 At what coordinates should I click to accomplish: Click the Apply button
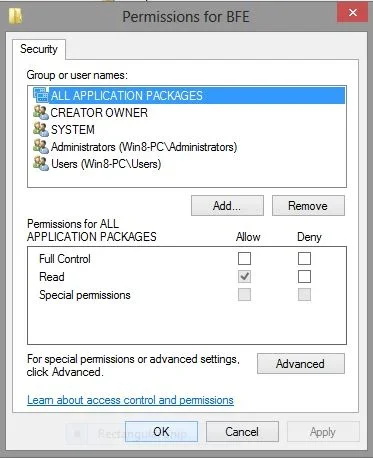(x=323, y=432)
